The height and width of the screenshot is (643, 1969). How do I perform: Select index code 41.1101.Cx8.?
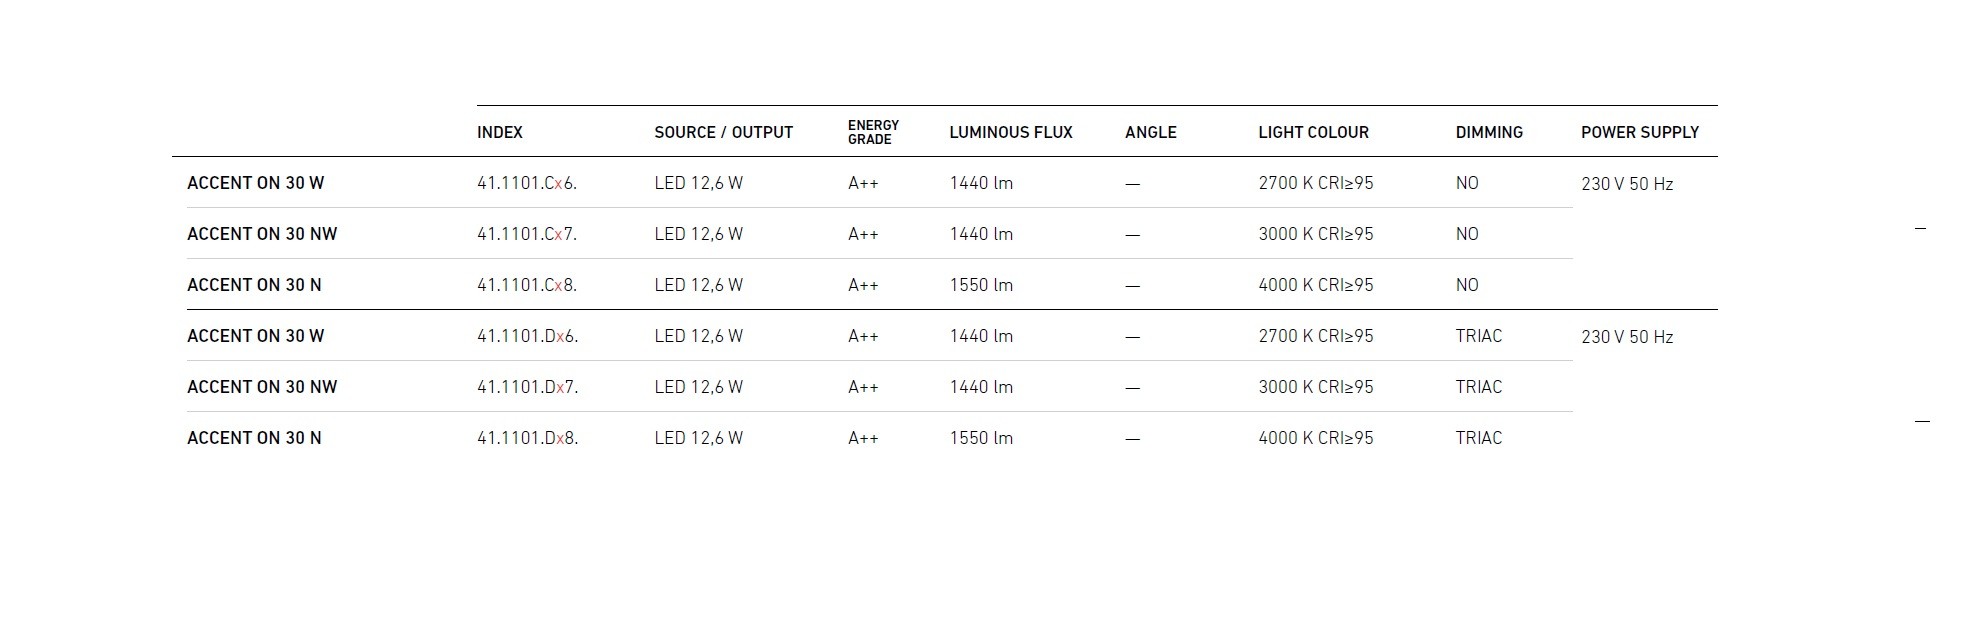pyautogui.click(x=527, y=285)
